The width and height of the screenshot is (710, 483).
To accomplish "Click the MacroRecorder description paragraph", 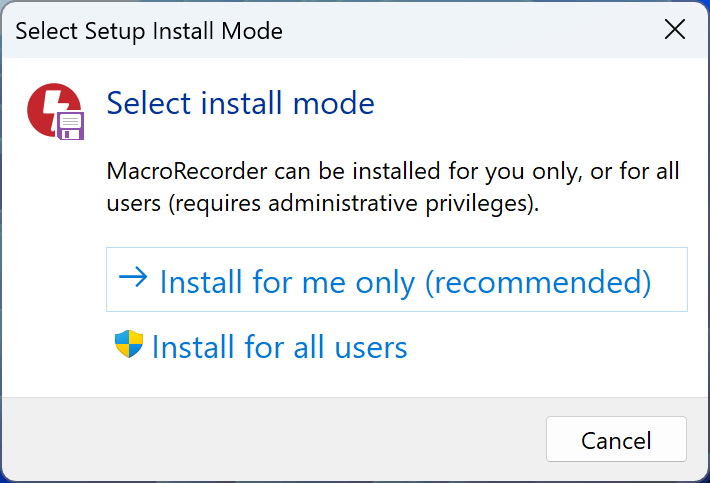I will [x=392, y=187].
